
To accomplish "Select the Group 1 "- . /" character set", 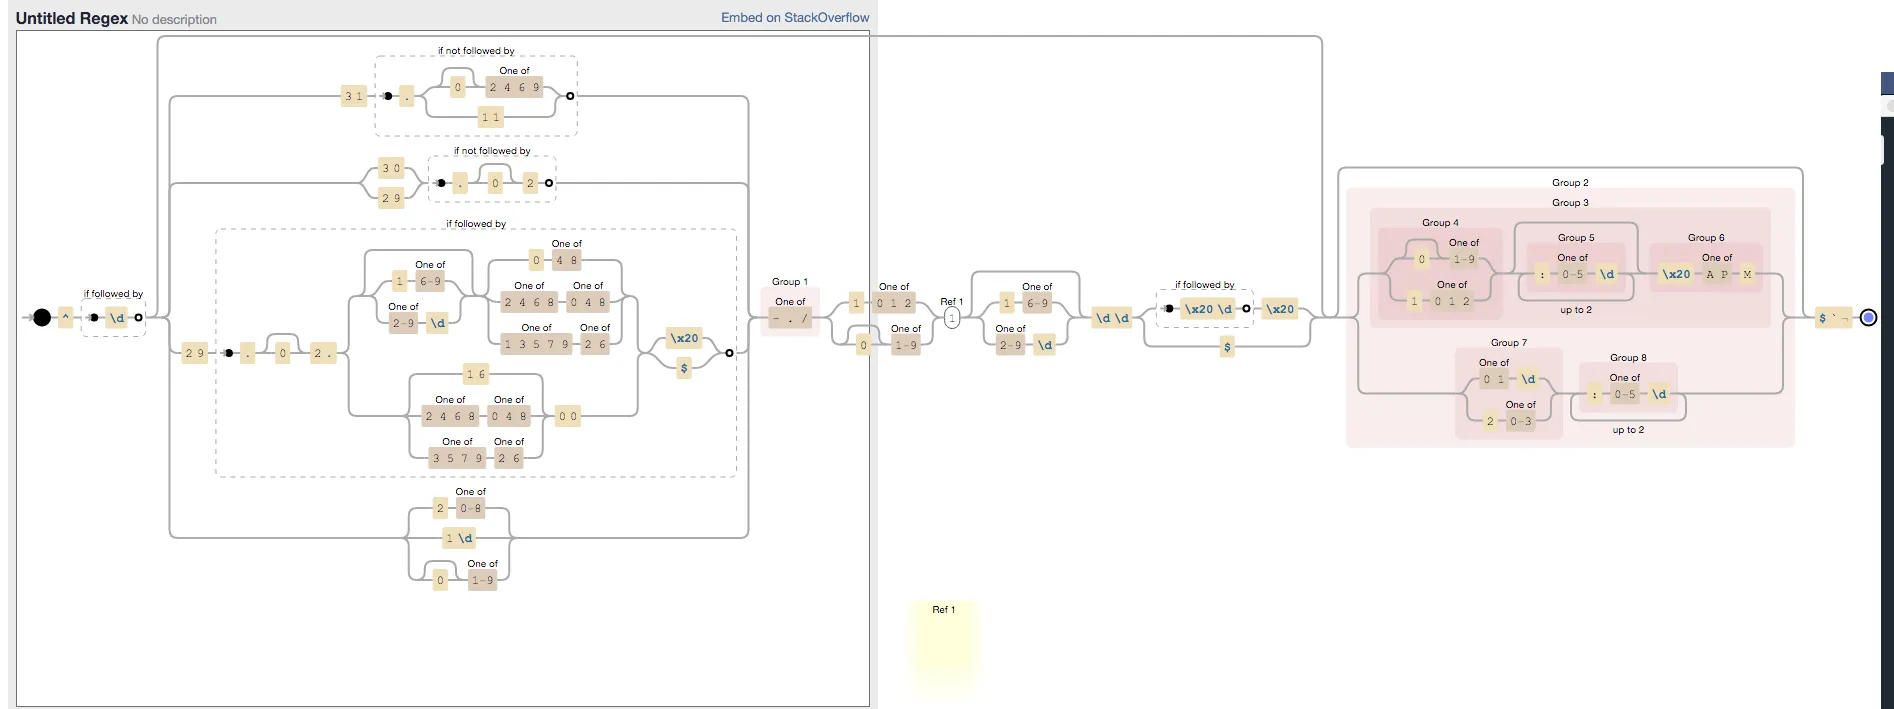I will (x=790, y=318).
